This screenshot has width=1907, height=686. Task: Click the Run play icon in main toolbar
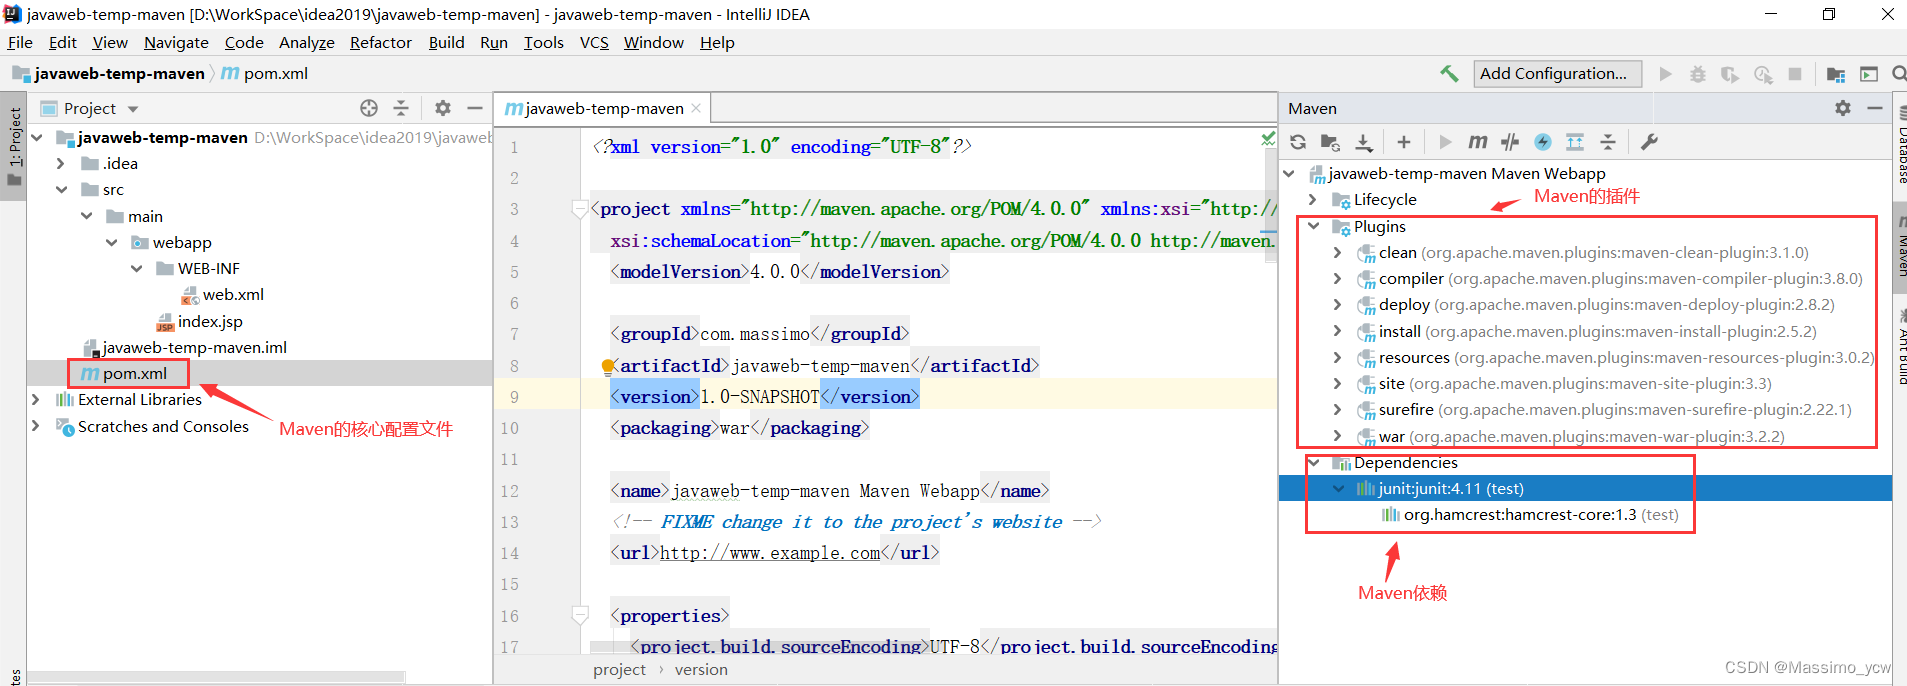click(x=1665, y=74)
